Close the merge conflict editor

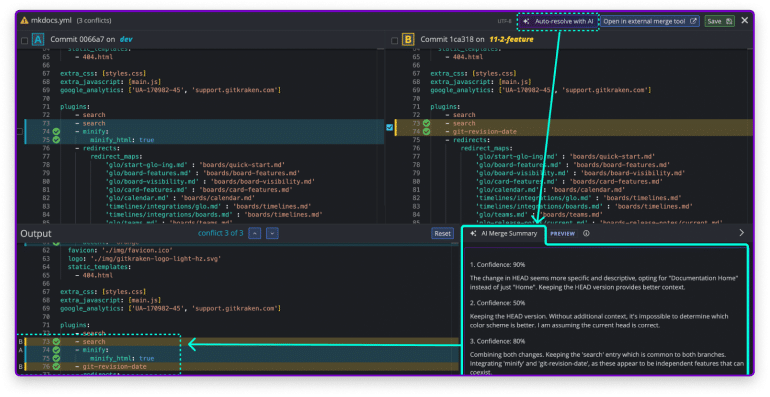pyautogui.click(x=744, y=21)
